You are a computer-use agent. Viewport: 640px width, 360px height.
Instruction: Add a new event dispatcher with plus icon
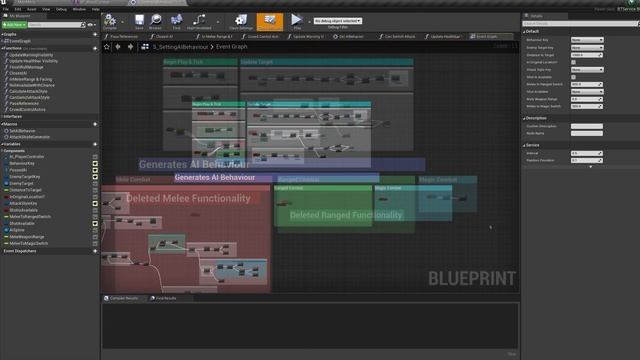[95, 251]
